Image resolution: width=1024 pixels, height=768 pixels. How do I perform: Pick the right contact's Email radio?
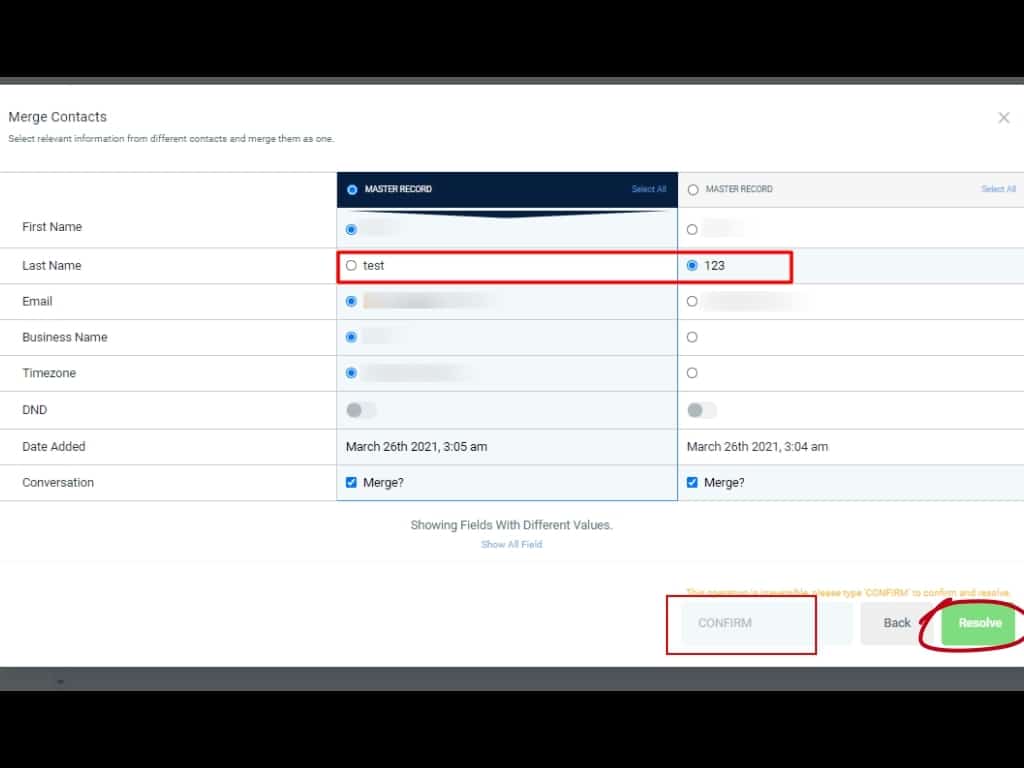tap(692, 301)
